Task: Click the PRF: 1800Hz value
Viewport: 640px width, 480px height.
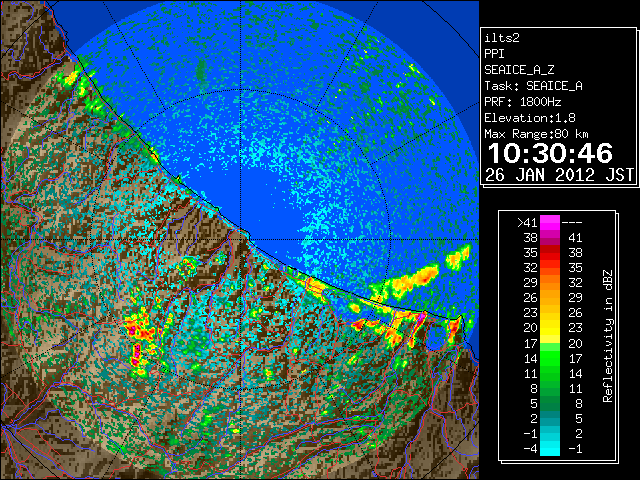Action: pyautogui.click(x=523, y=102)
